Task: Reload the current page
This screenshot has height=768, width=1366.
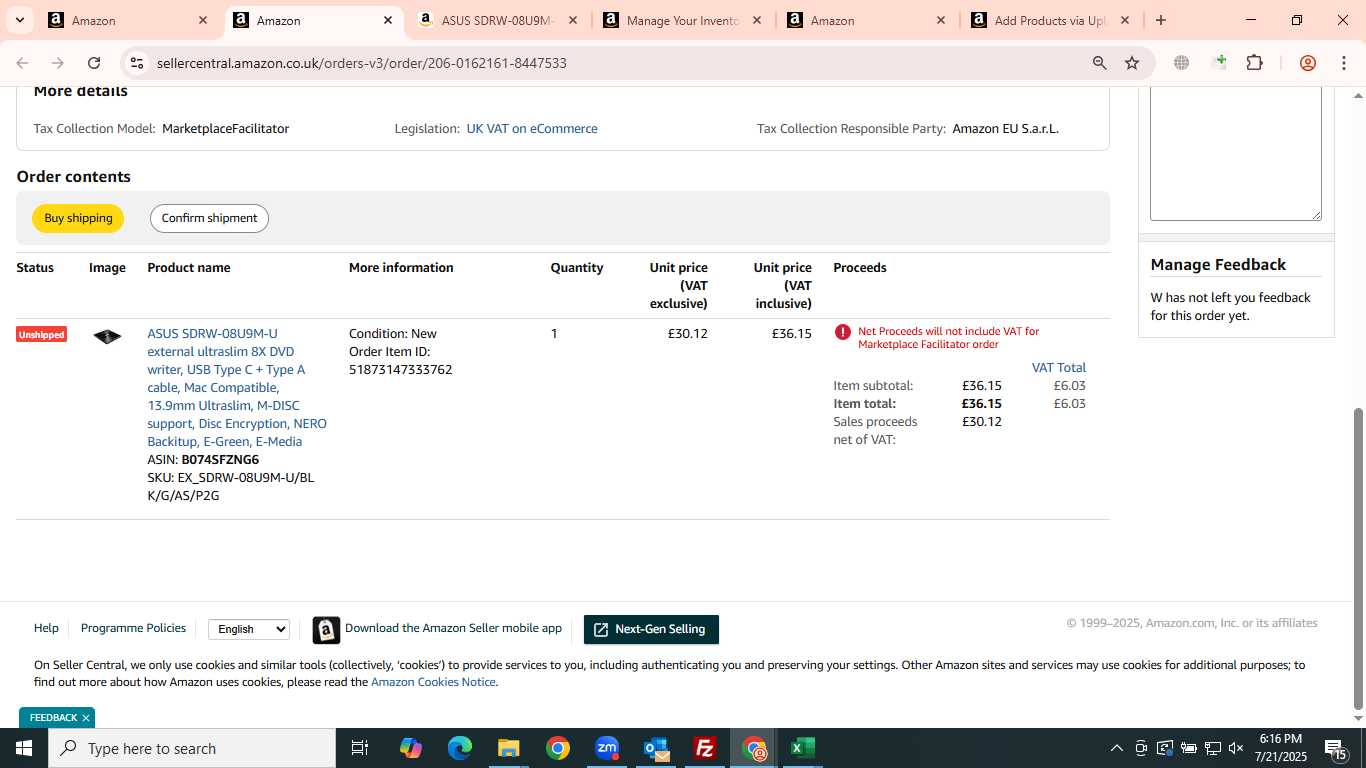Action: pyautogui.click(x=94, y=63)
